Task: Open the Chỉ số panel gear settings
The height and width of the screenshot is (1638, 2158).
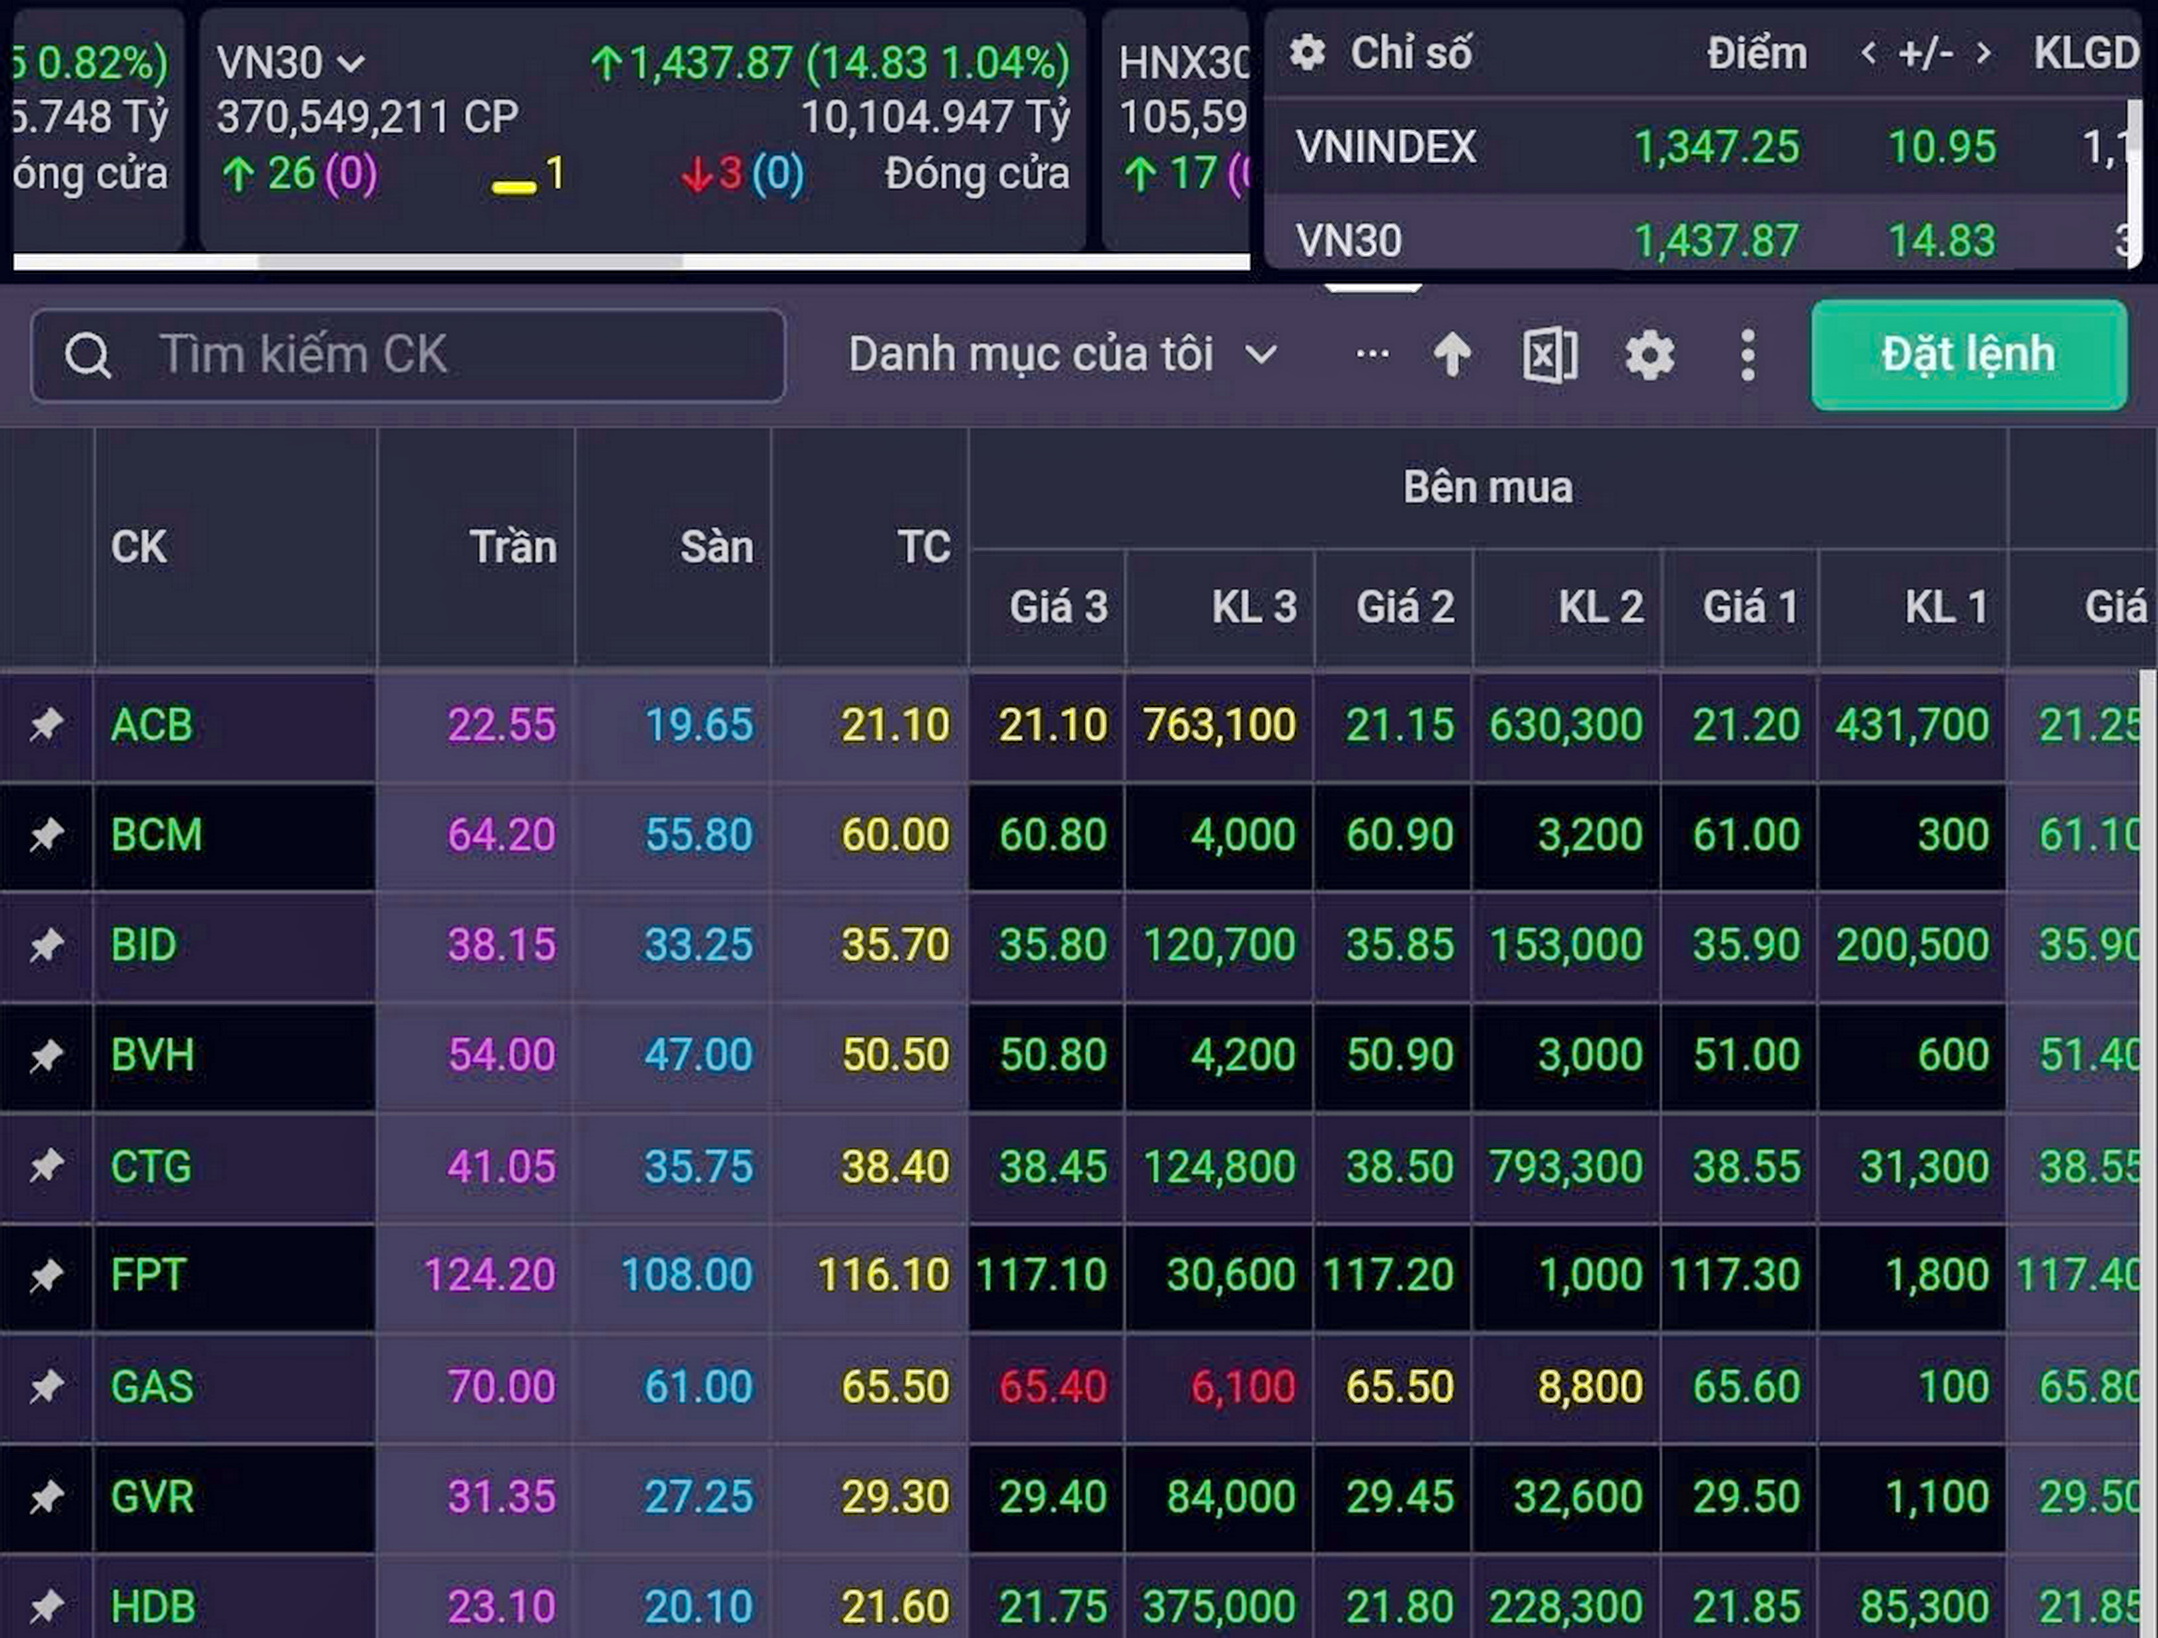Action: point(1307,52)
